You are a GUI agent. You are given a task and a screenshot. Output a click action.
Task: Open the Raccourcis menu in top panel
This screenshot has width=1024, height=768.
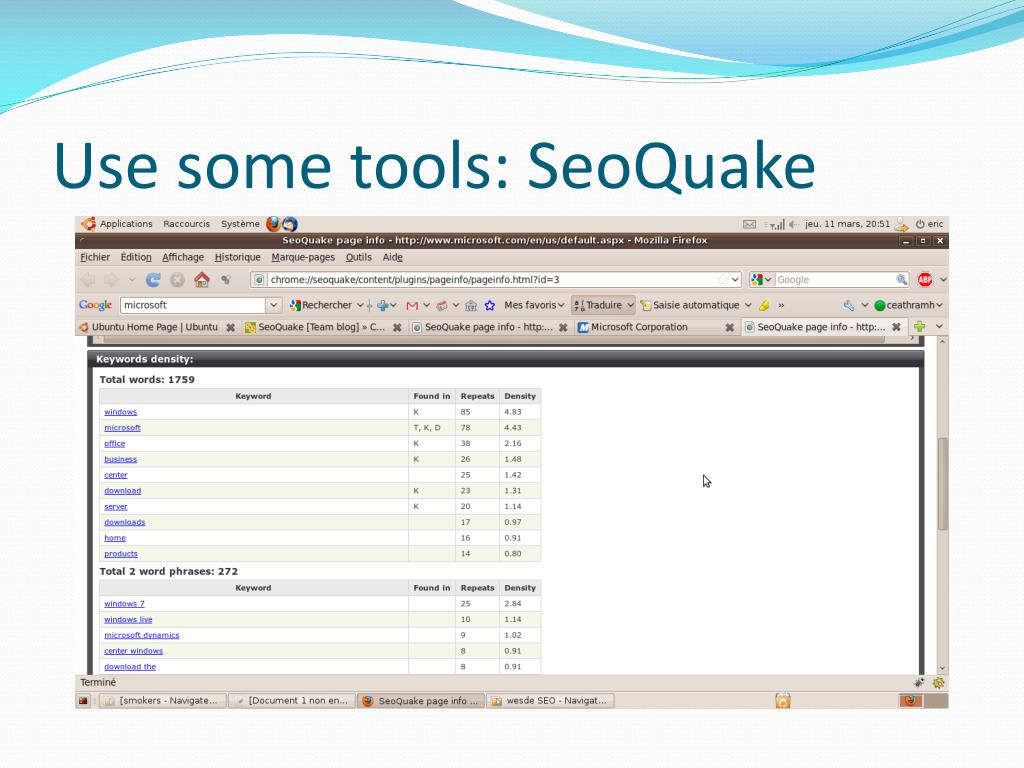click(187, 224)
